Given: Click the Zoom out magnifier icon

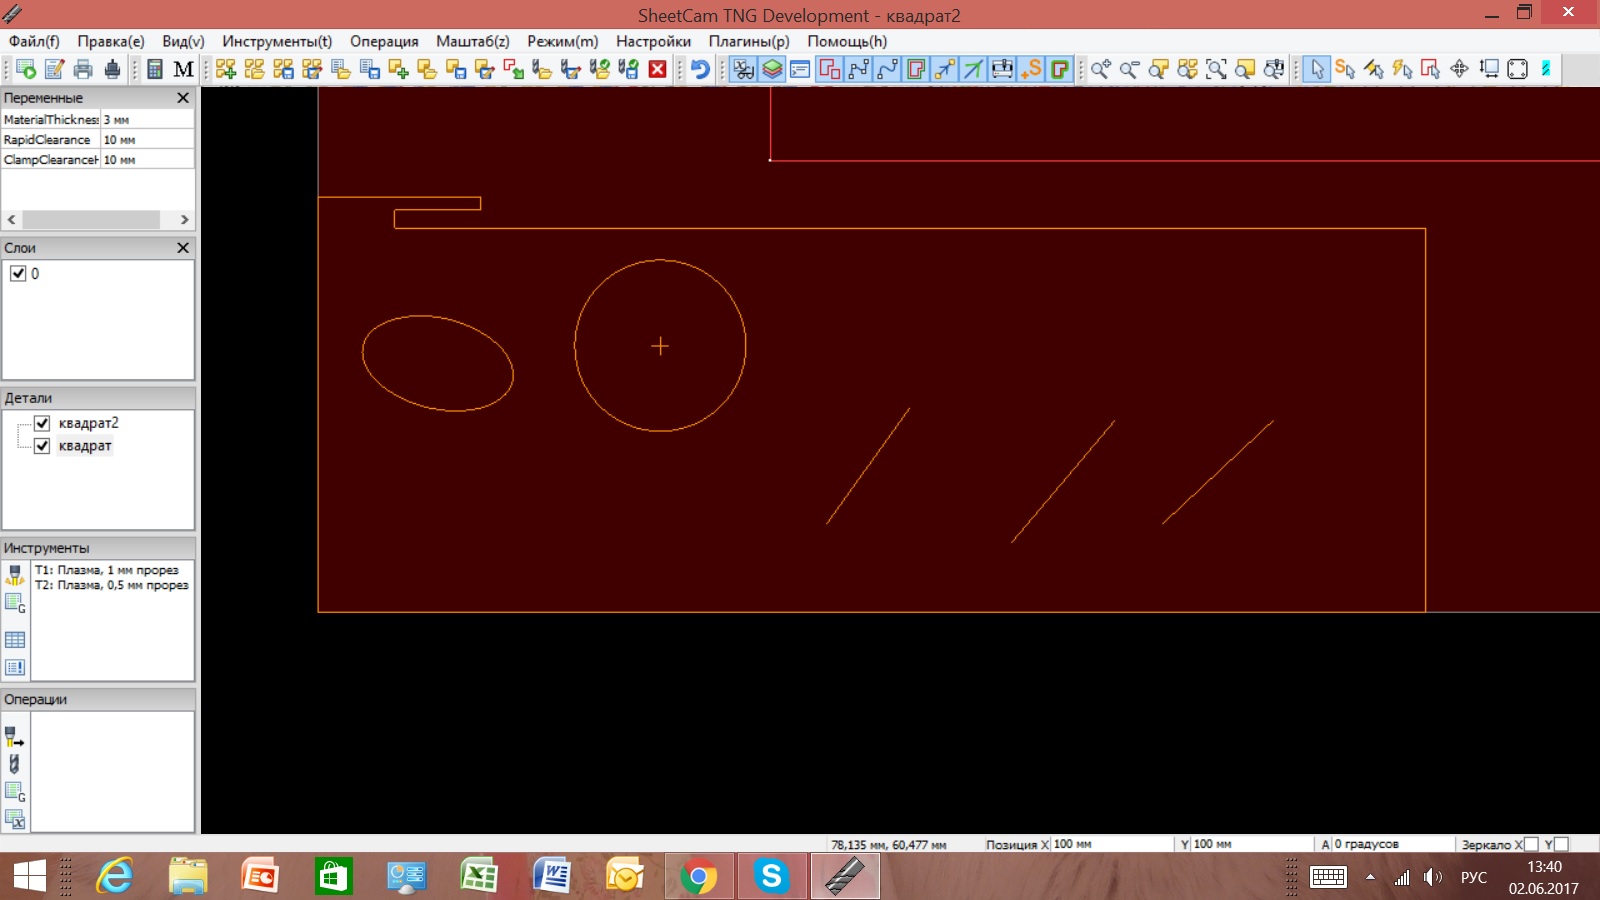Looking at the screenshot, I should click(x=1129, y=69).
